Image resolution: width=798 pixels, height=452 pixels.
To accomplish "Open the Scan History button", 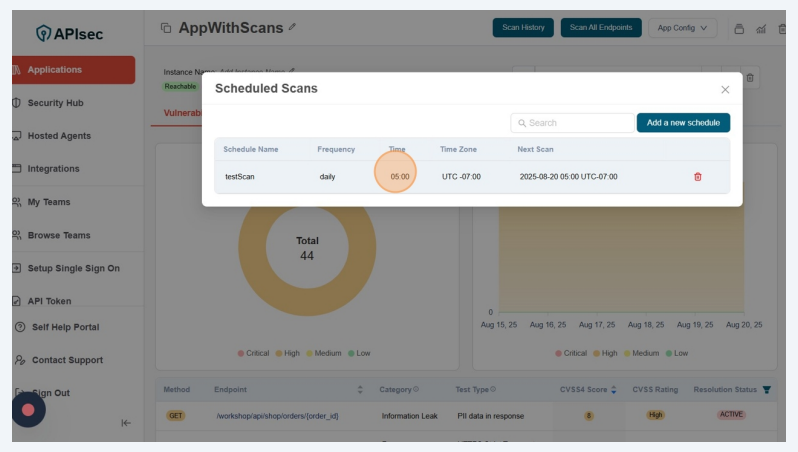I will click(x=523, y=28).
